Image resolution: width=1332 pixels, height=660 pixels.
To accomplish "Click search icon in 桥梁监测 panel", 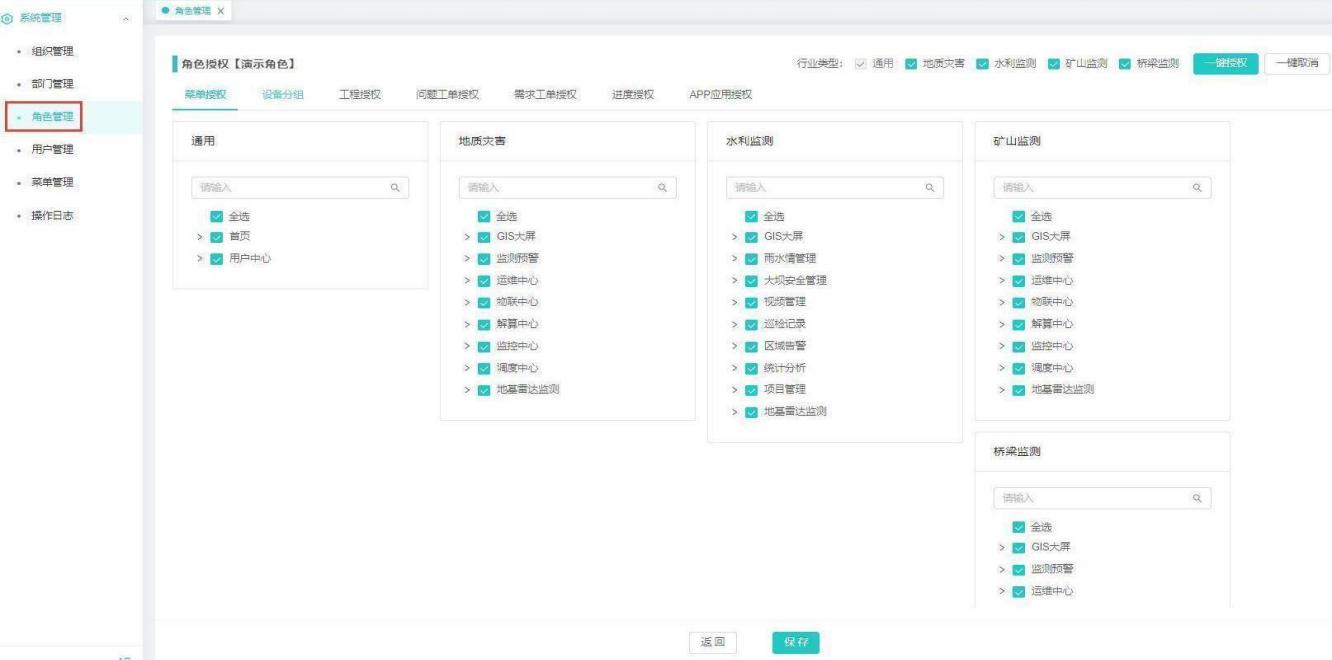I will 1196,498.
